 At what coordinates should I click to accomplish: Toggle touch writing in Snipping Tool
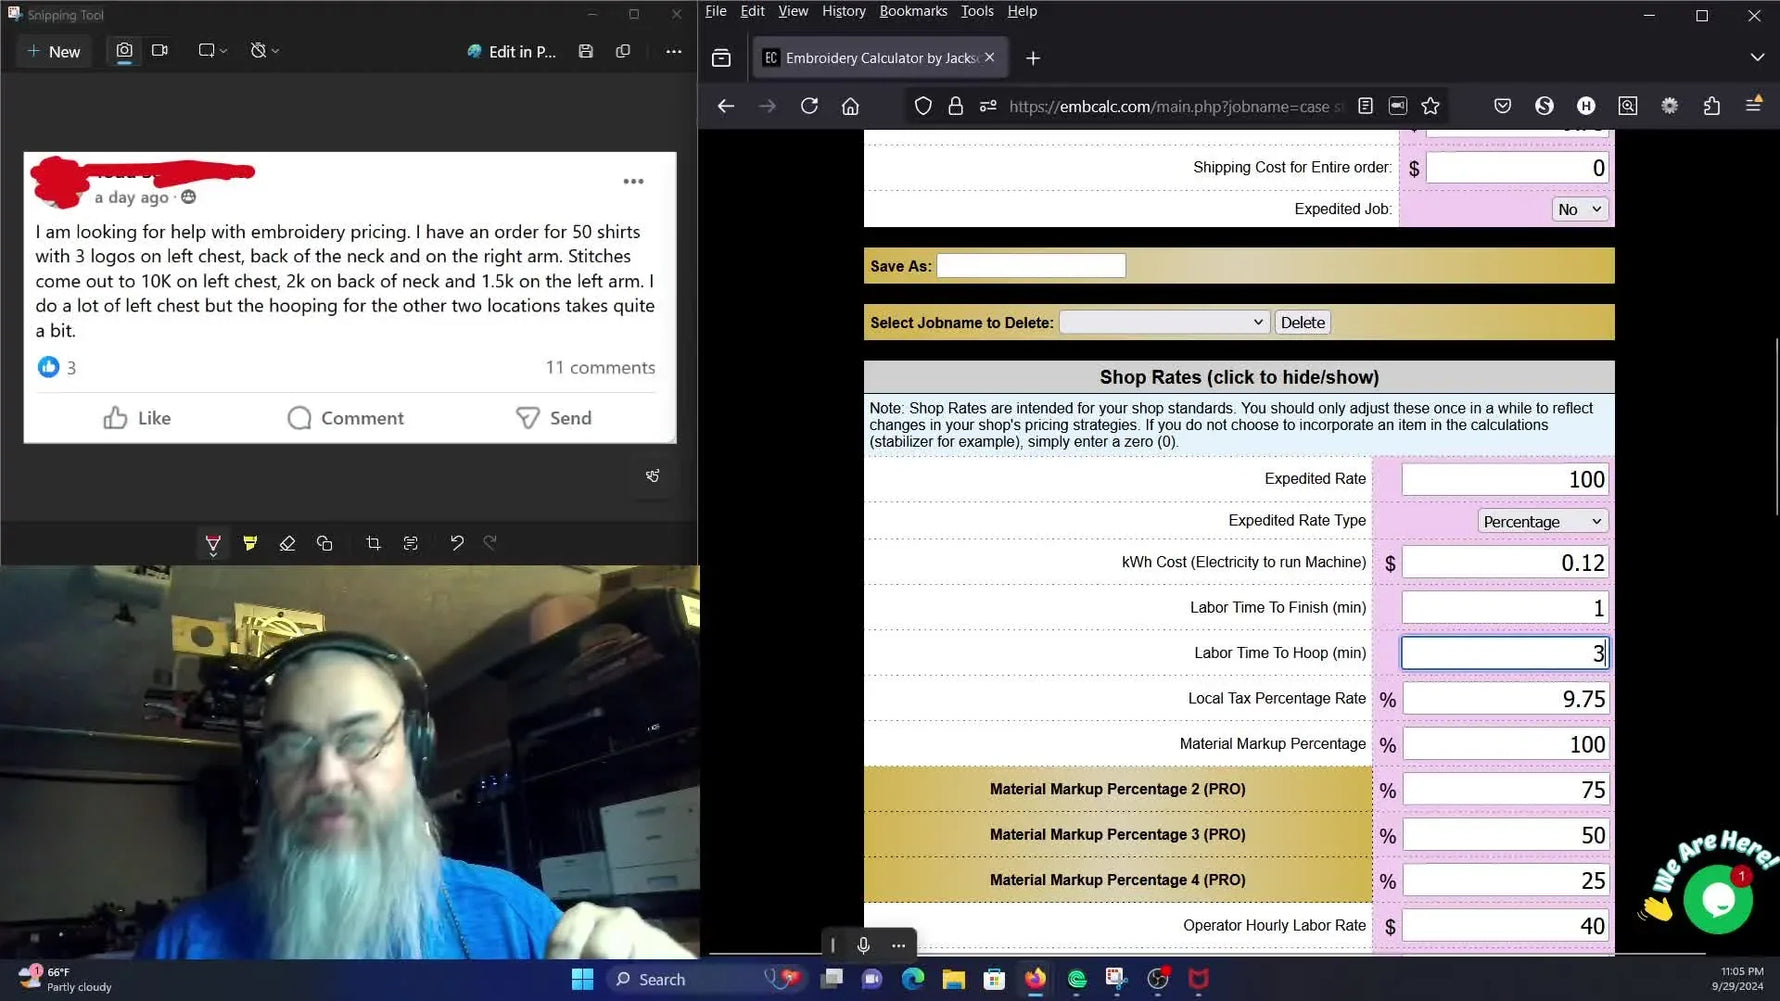(653, 476)
